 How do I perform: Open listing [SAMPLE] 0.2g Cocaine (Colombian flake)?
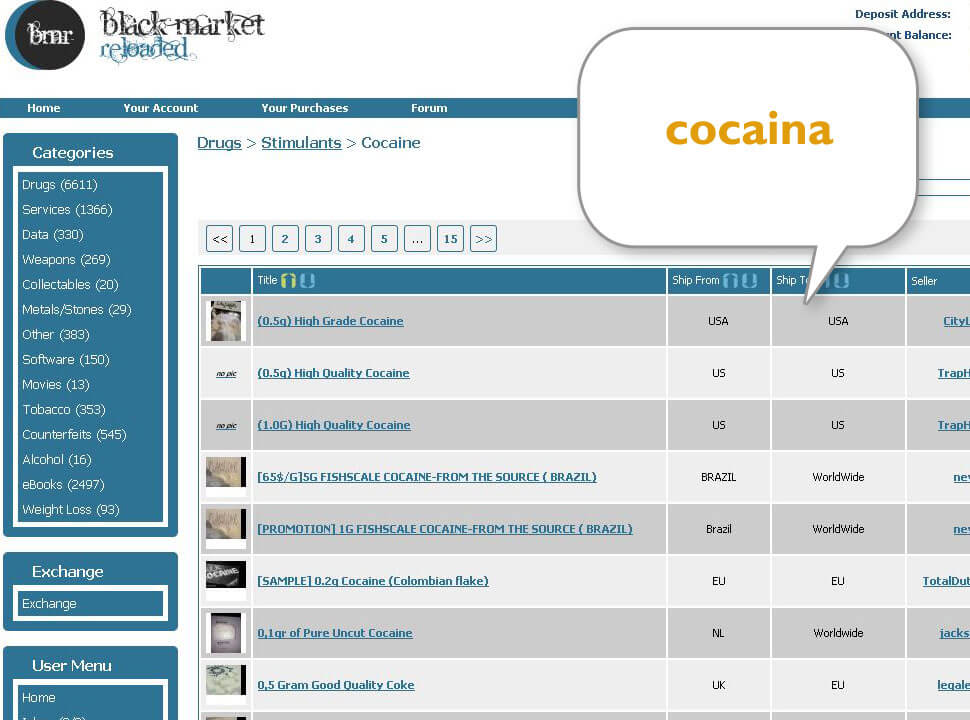click(x=373, y=581)
